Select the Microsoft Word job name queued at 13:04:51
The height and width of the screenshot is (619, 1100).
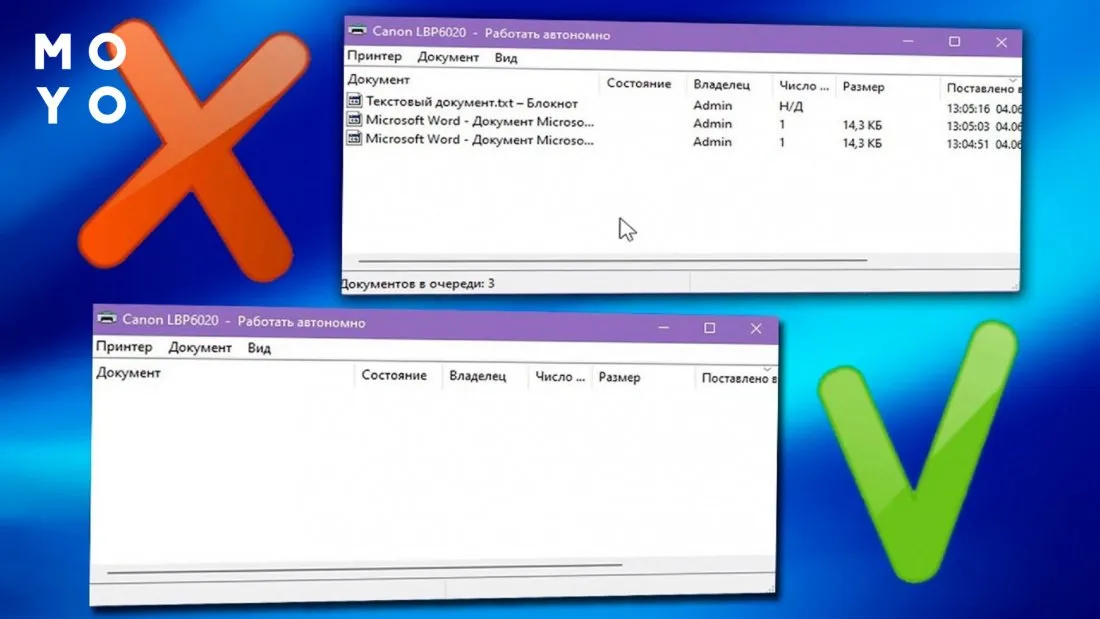click(479, 140)
